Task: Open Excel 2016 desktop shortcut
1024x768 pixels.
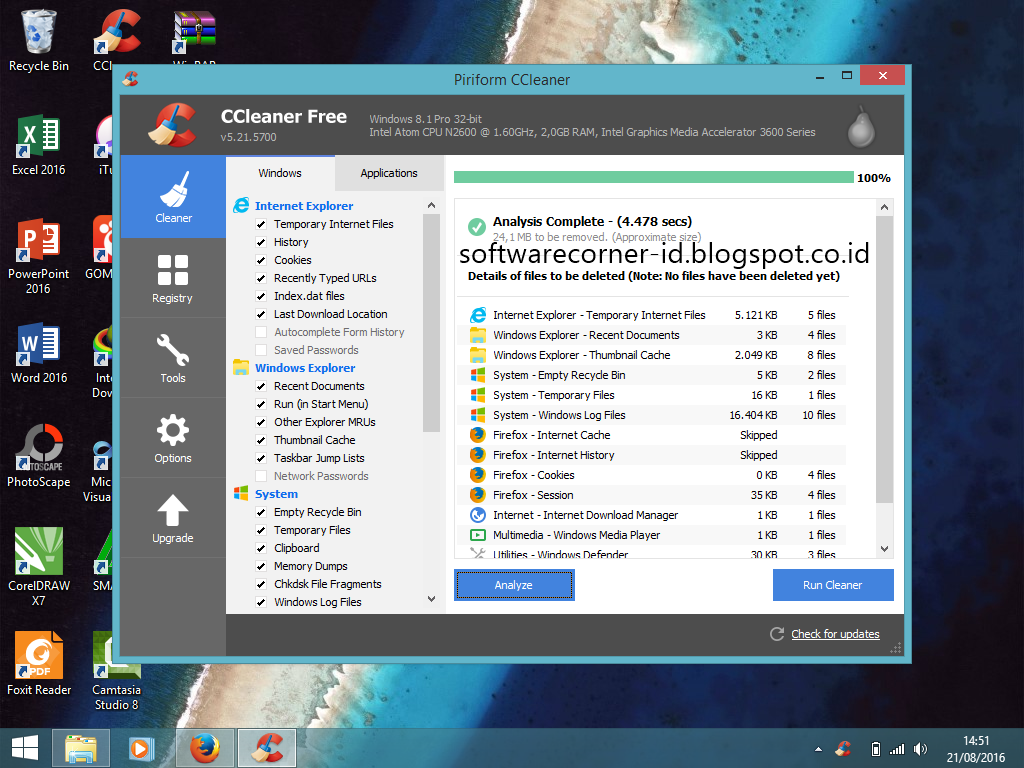Action: tap(39, 144)
